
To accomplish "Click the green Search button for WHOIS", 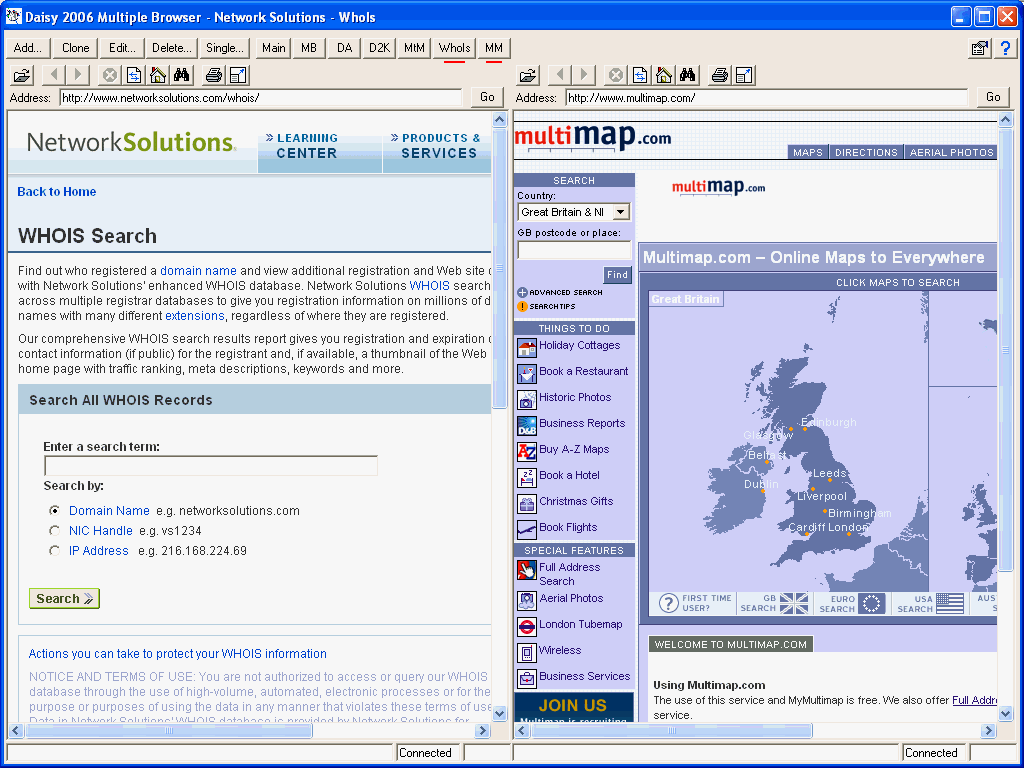I will pyautogui.click(x=64, y=599).
